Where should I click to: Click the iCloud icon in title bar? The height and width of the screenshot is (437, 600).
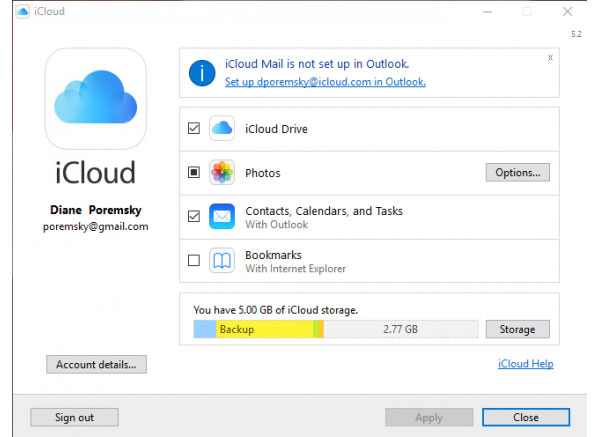pyautogui.click(x=23, y=11)
